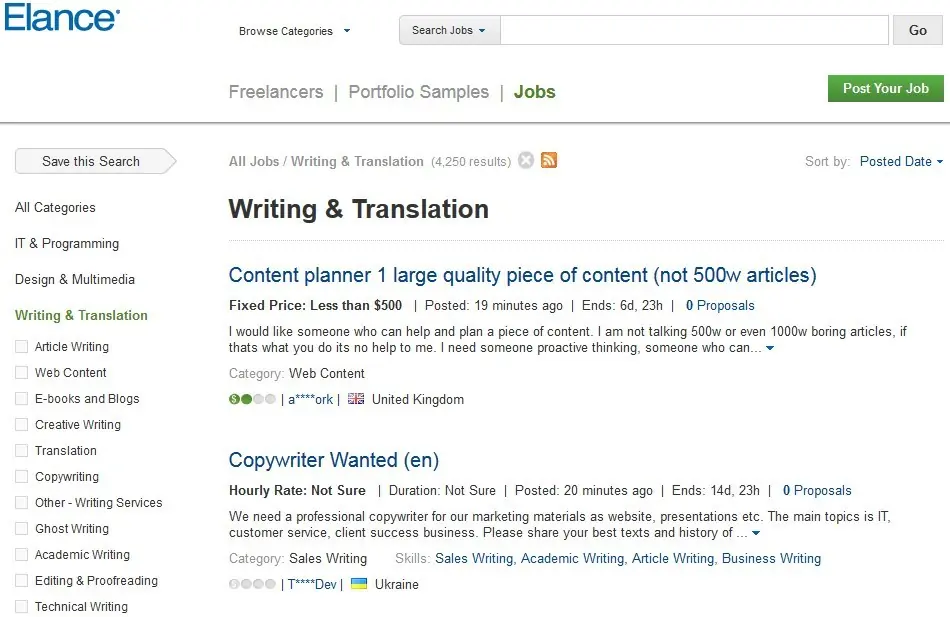Click the United Kingdom flag icon
Screen dimensions: 950x617
pos(356,398)
